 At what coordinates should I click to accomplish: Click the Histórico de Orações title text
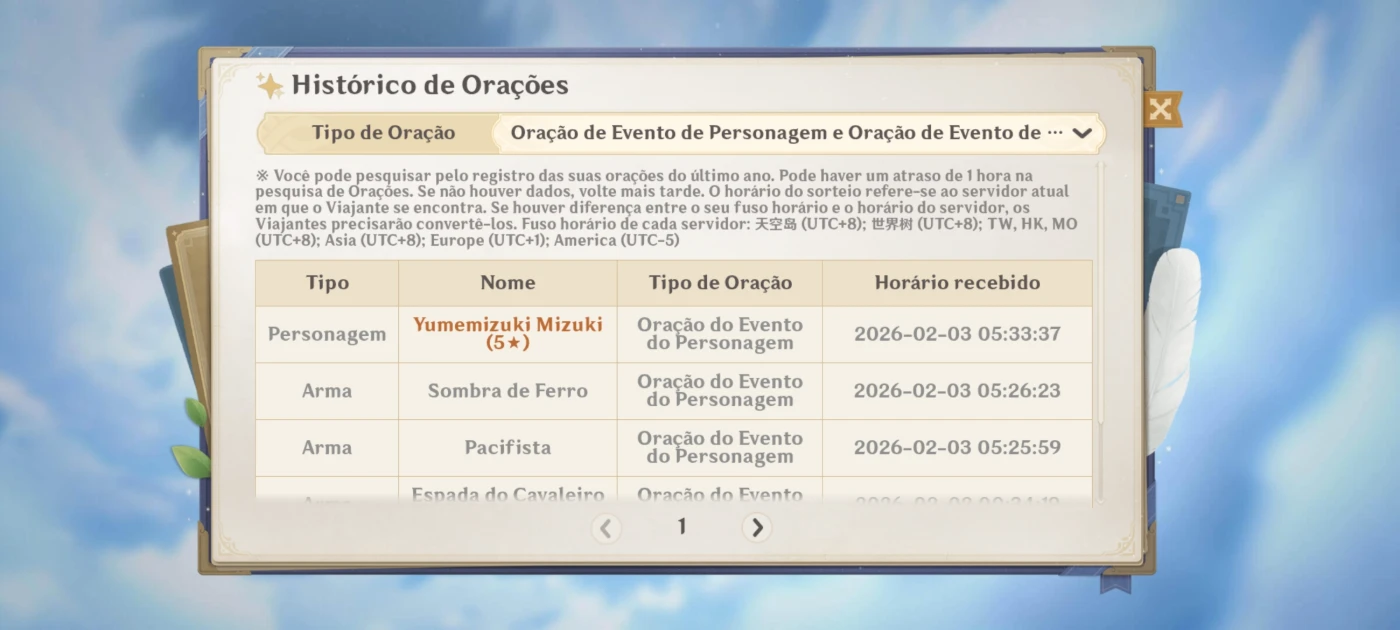pos(430,86)
